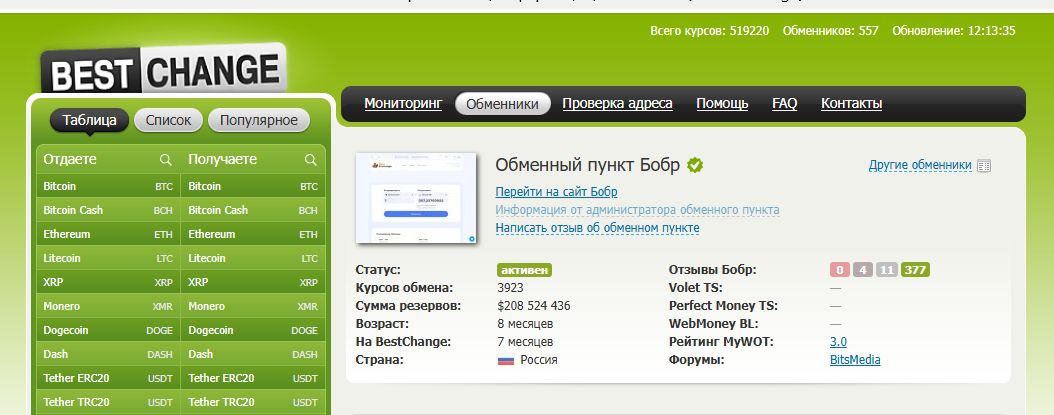Select XRP in the Получаете column
The width and height of the screenshot is (1054, 415).
tap(253, 282)
